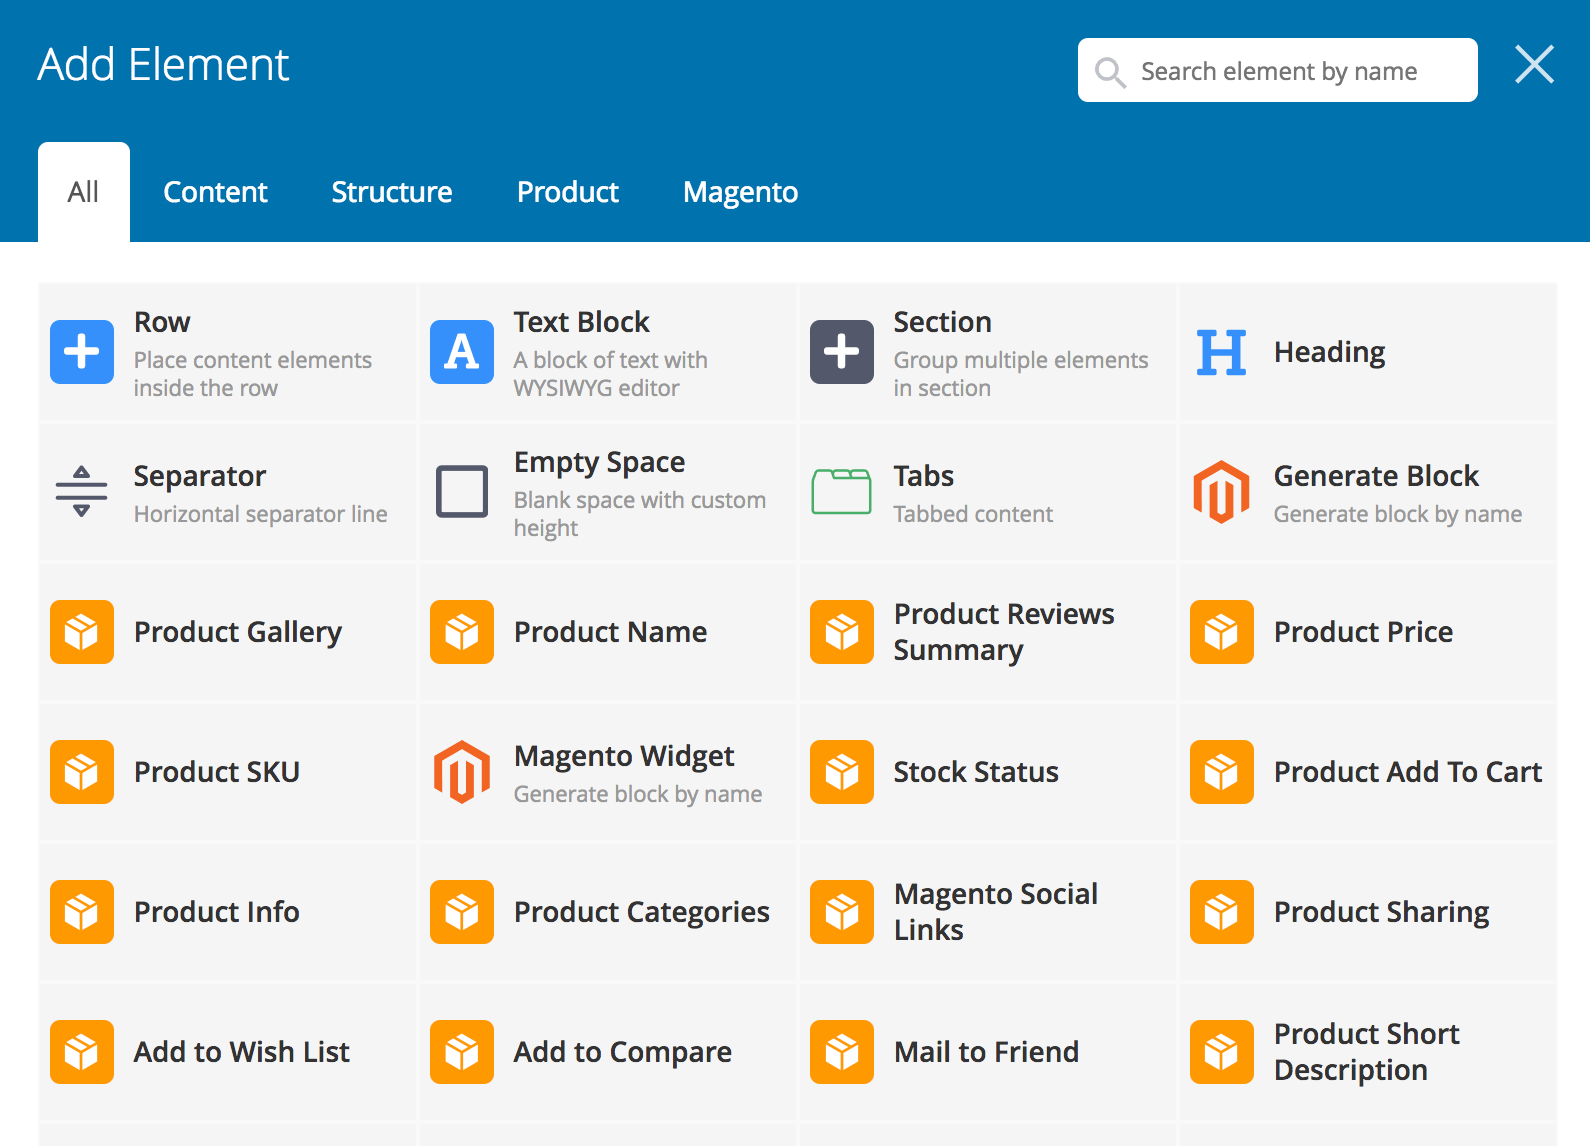
Task: Click the 'Product SKU' label
Action: 217,772
